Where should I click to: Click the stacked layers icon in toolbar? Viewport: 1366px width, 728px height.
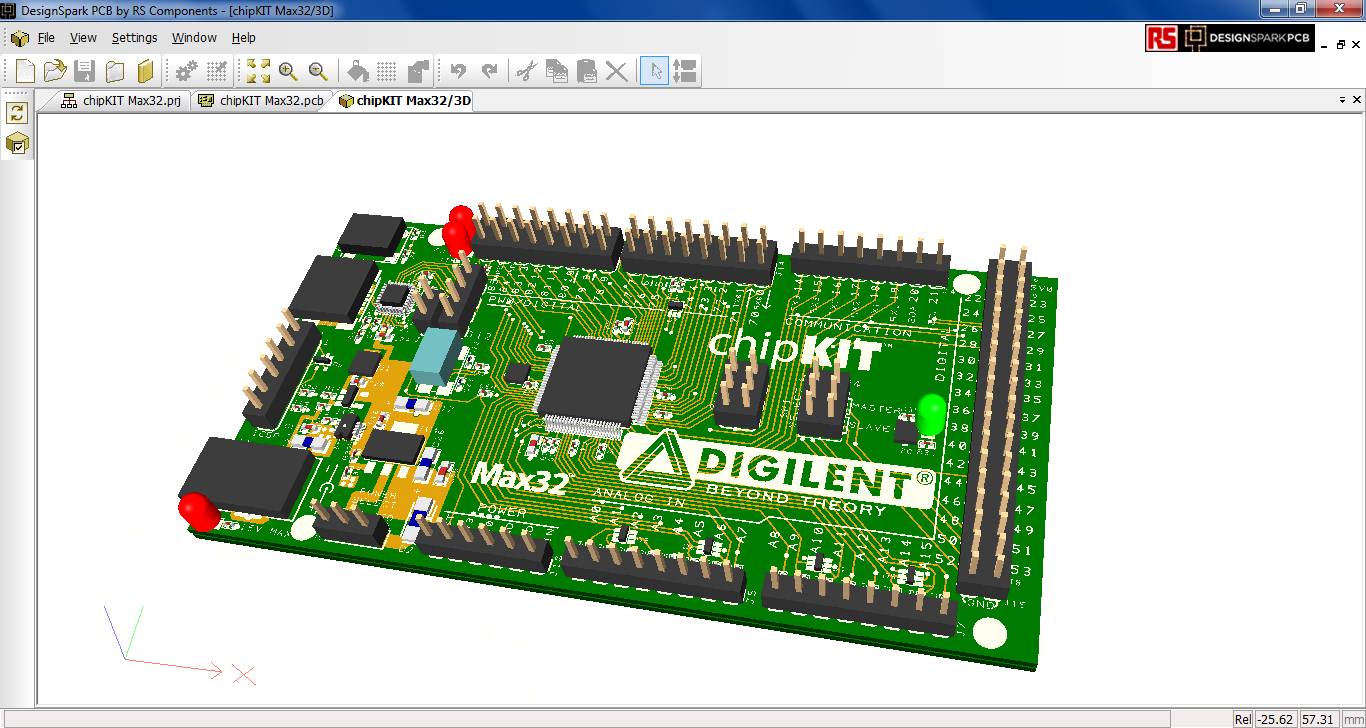click(418, 71)
